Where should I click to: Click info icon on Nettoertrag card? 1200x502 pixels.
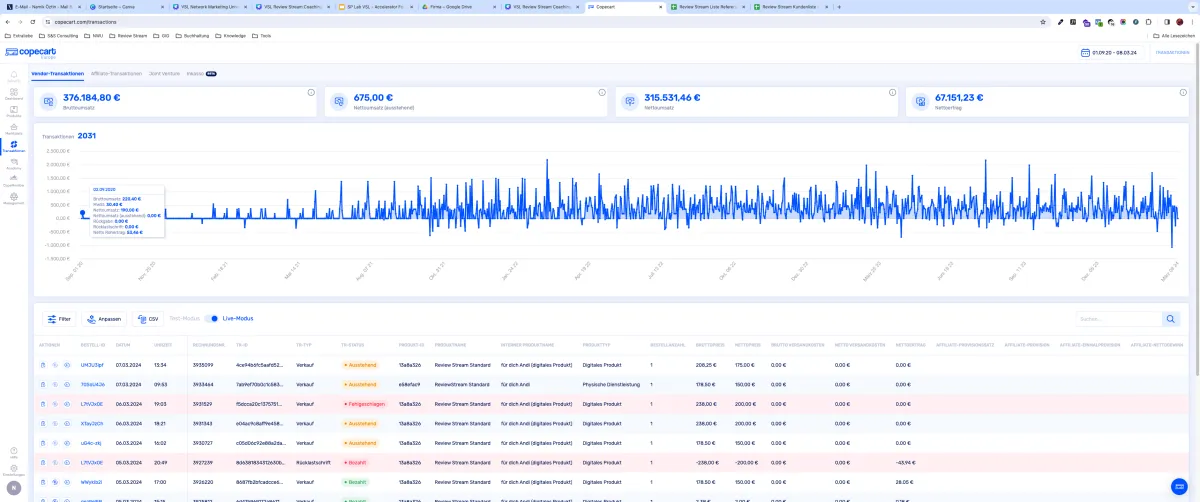(1183, 92)
